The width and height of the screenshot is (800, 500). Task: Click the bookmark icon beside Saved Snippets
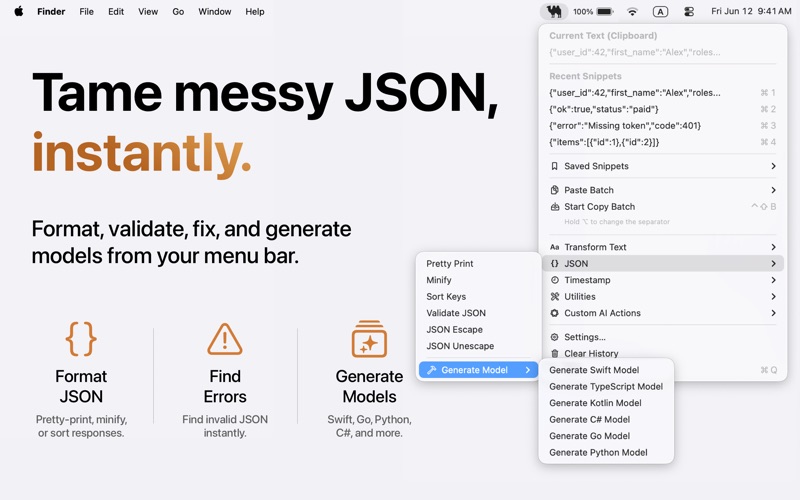pyautogui.click(x=555, y=166)
